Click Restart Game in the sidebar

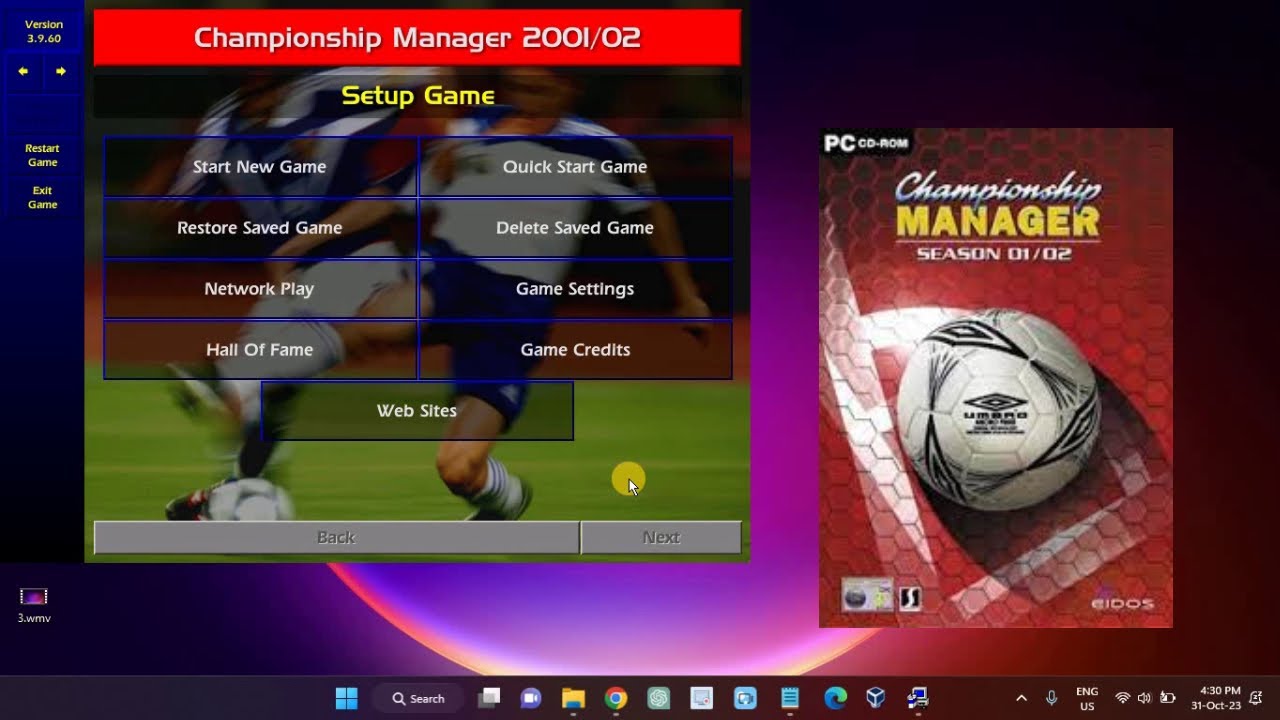click(x=42, y=155)
